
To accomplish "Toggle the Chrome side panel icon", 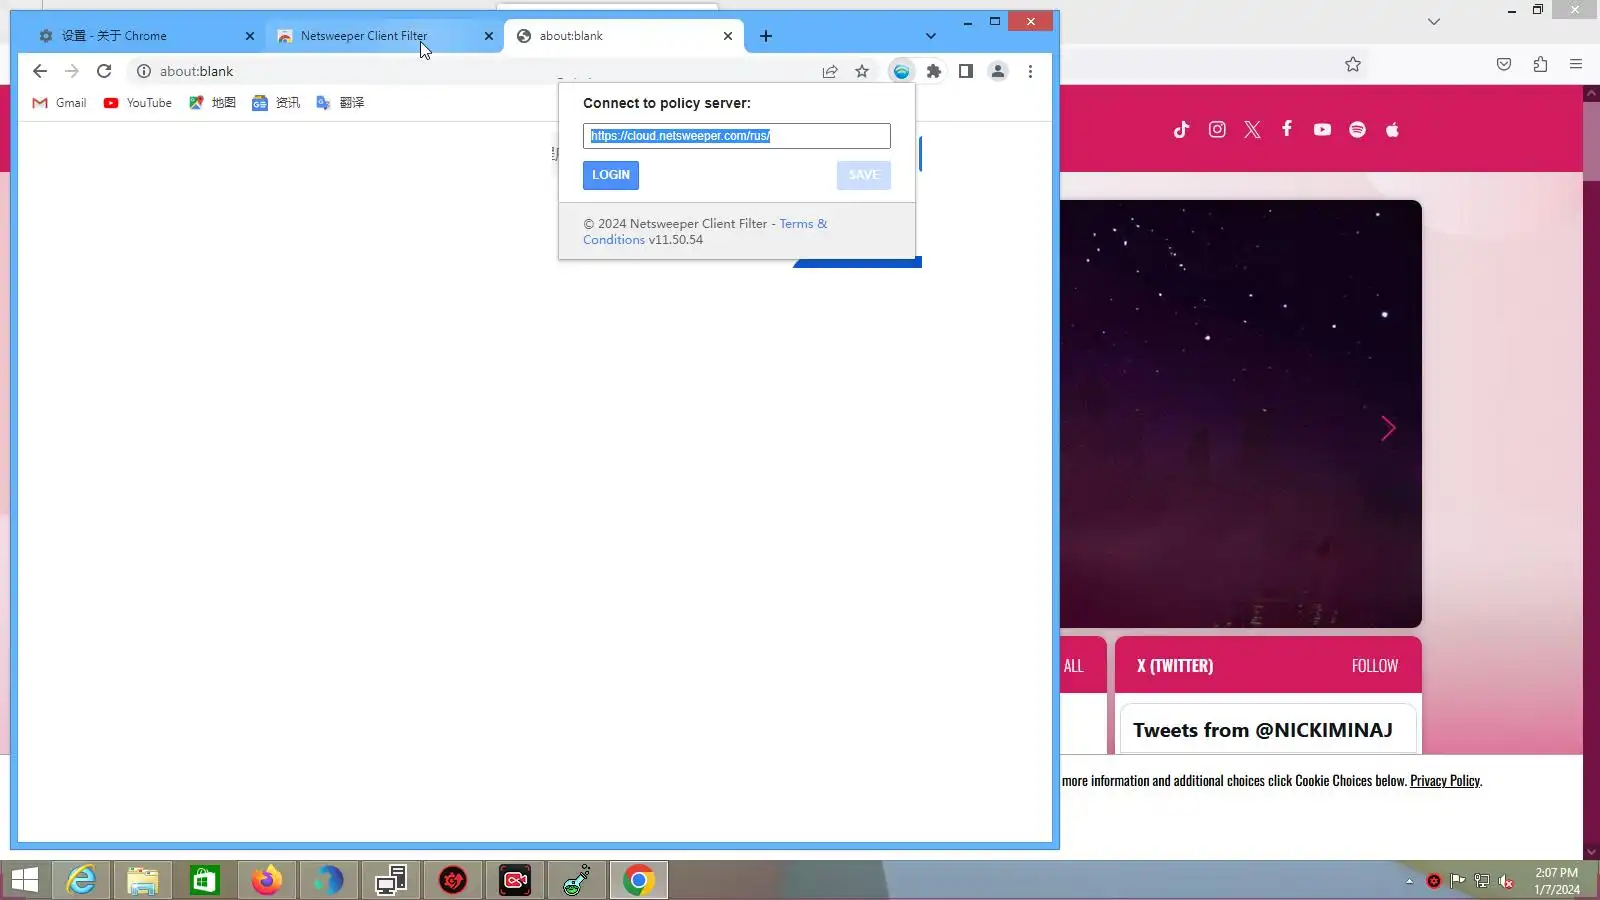I will point(966,71).
